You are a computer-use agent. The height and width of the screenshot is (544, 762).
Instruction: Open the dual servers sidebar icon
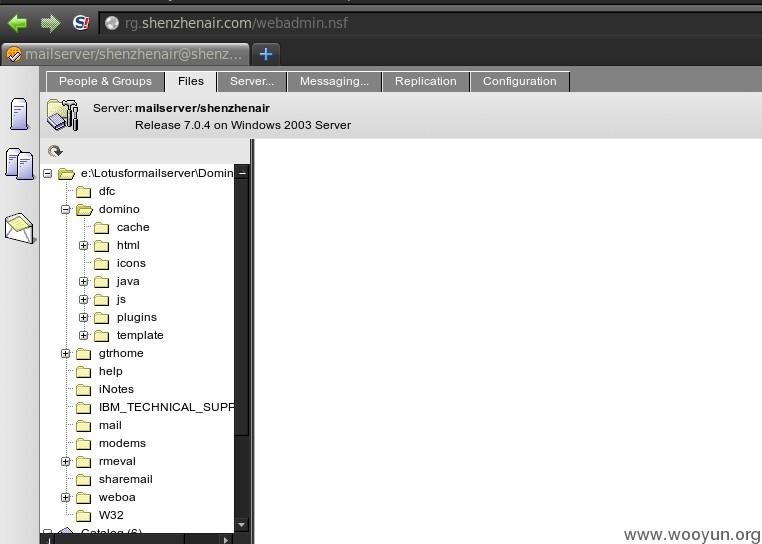pos(19,164)
